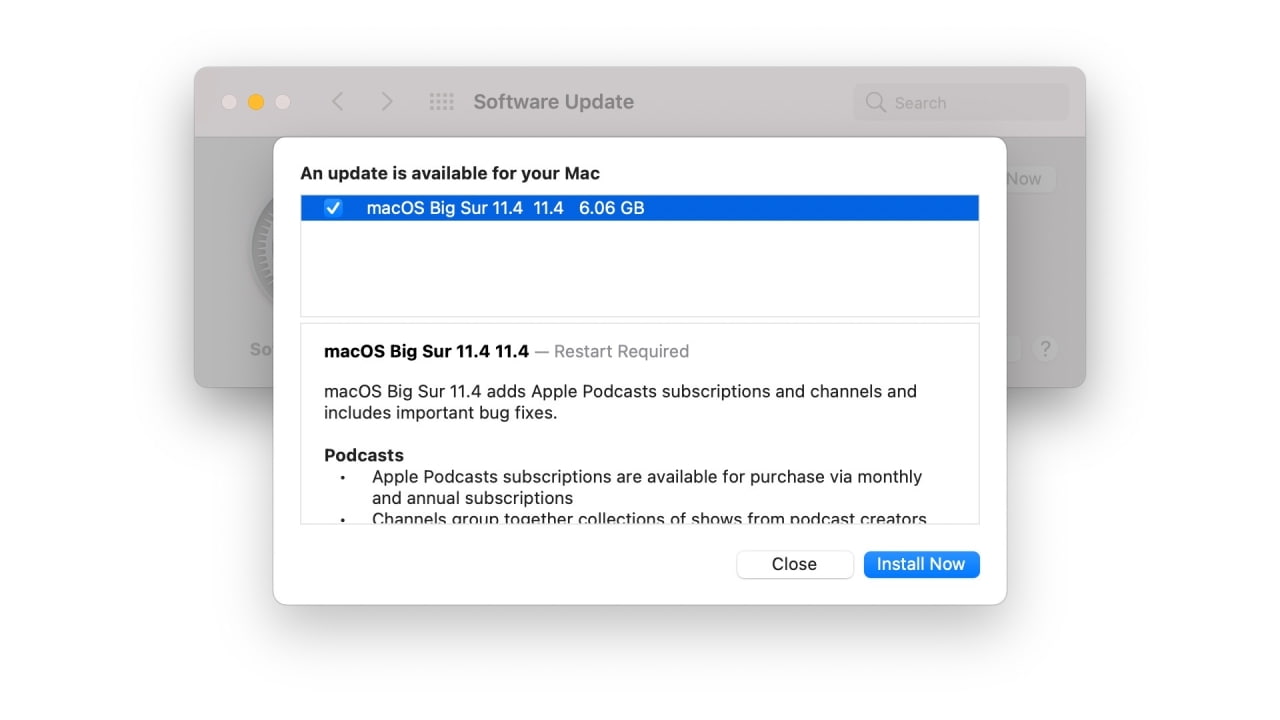Click the magnifying glass in the search field
The height and width of the screenshot is (720, 1280).
point(875,102)
